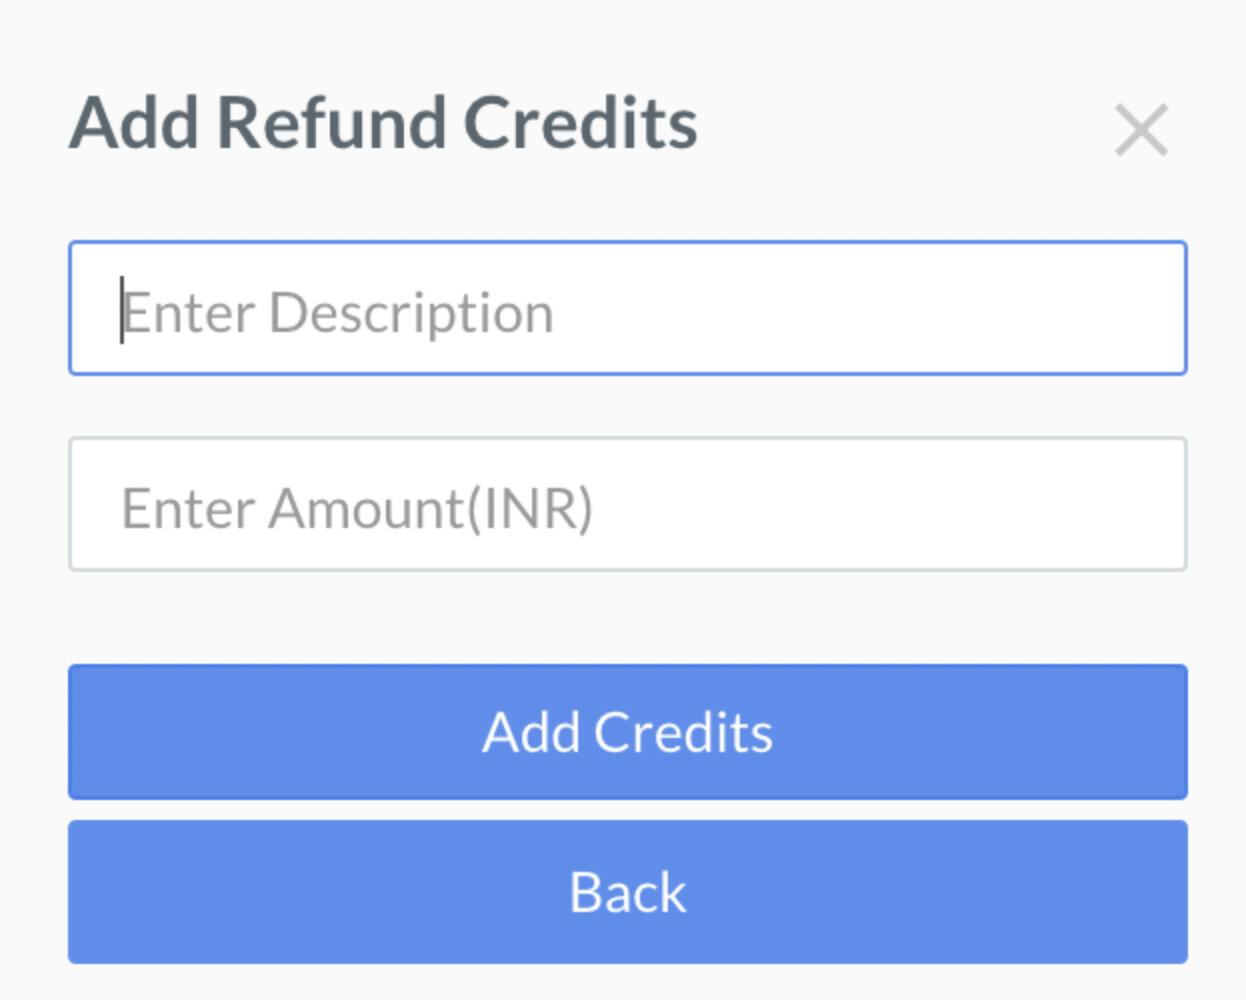Click the Enter Amount(INR) field
Viewport: 1246px width, 1000px height.
point(627,505)
